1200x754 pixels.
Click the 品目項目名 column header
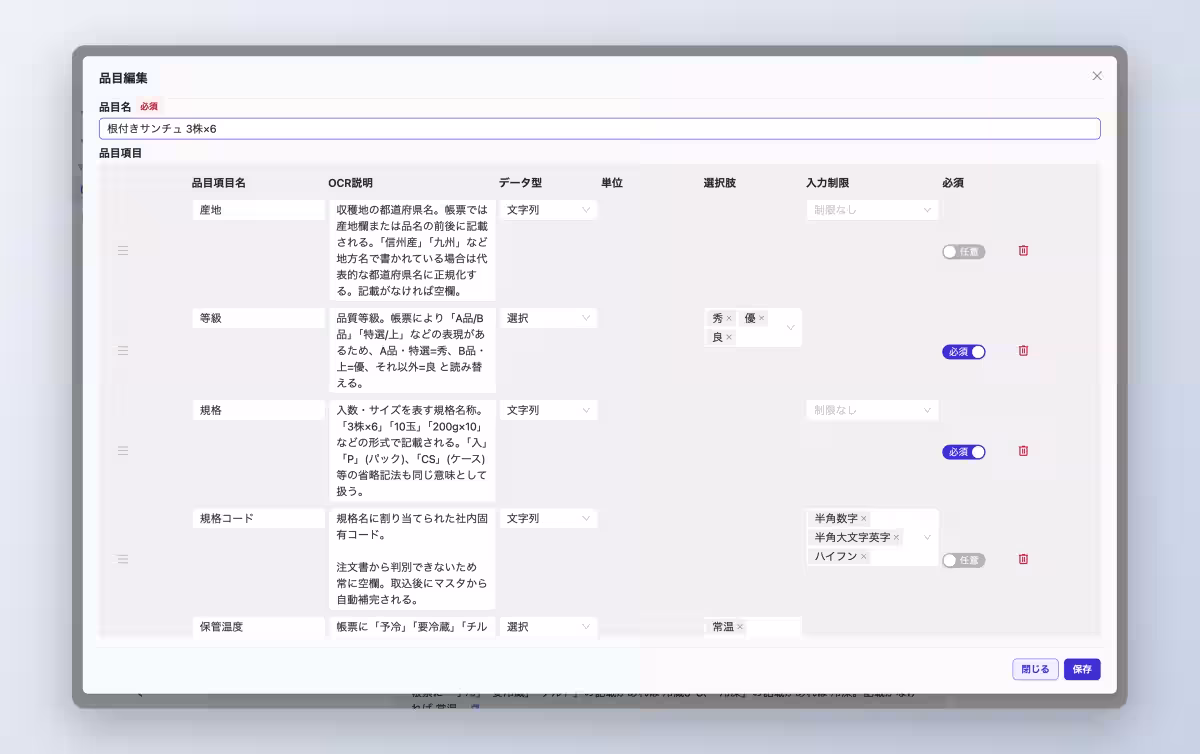(219, 183)
